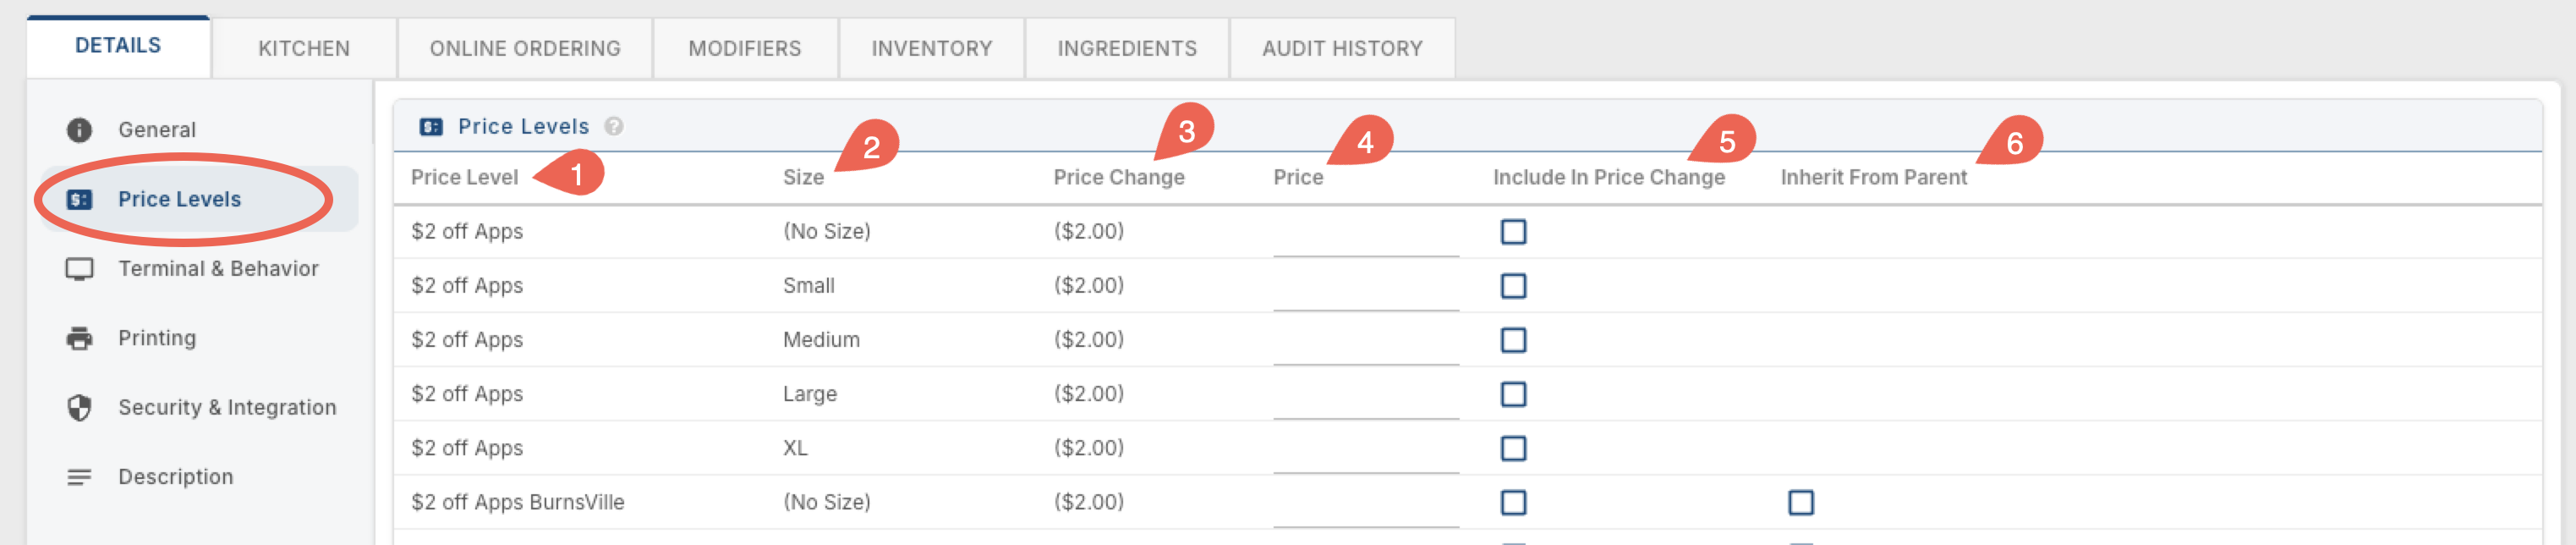Click the General info icon in sidebar

pos(79,130)
